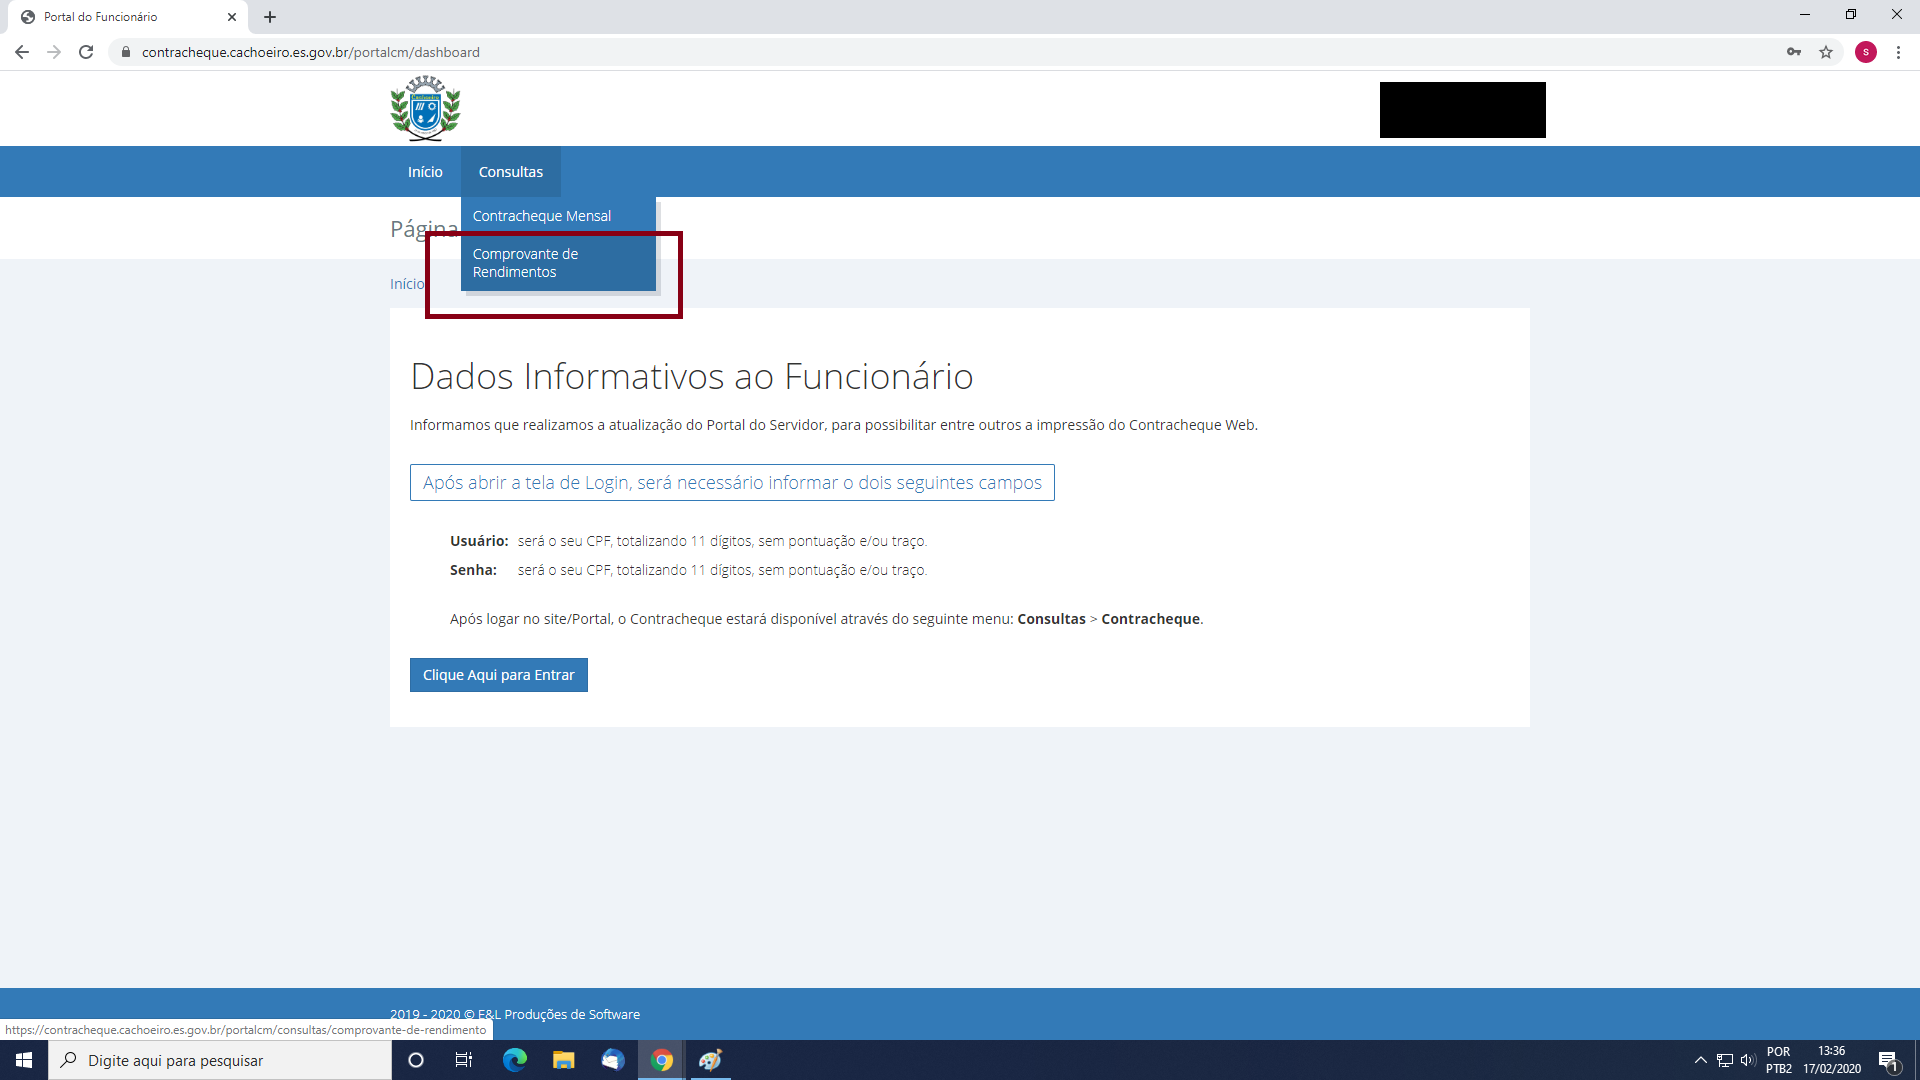Viewport: 1920px width, 1080px height.
Task: Open the Consultas dropdown menu
Action: 510,172
